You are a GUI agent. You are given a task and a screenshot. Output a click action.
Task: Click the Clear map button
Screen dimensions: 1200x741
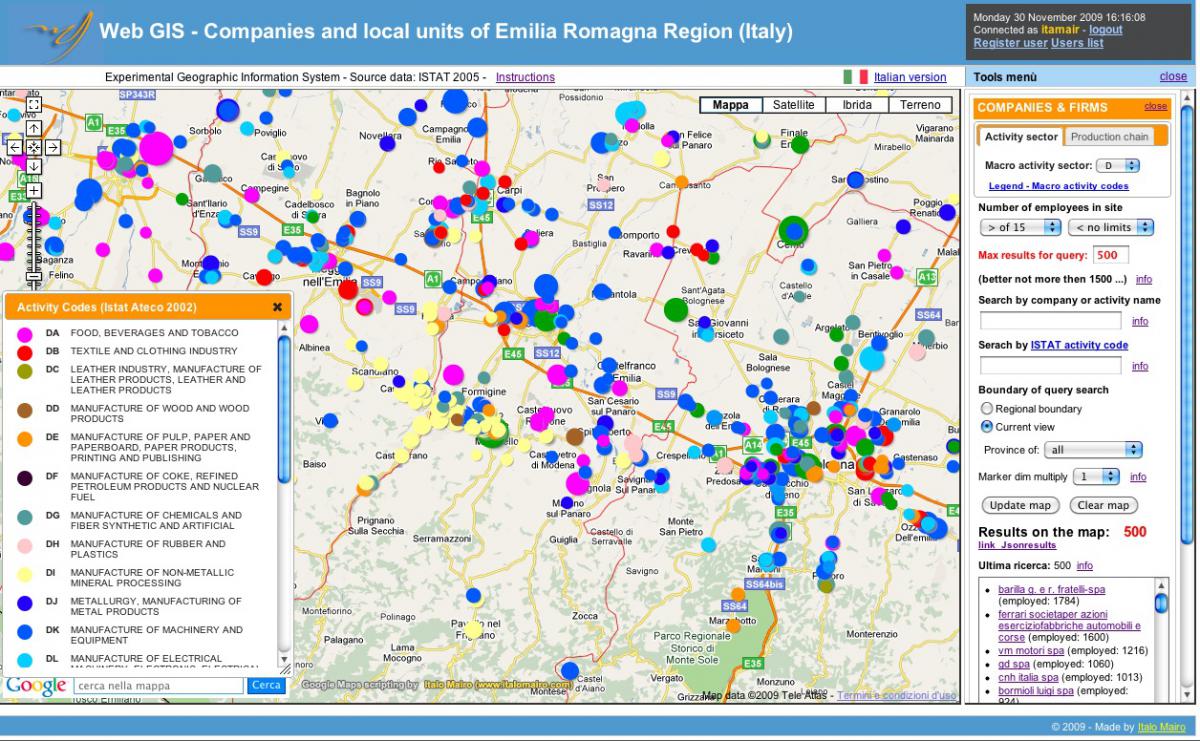(x=1104, y=505)
